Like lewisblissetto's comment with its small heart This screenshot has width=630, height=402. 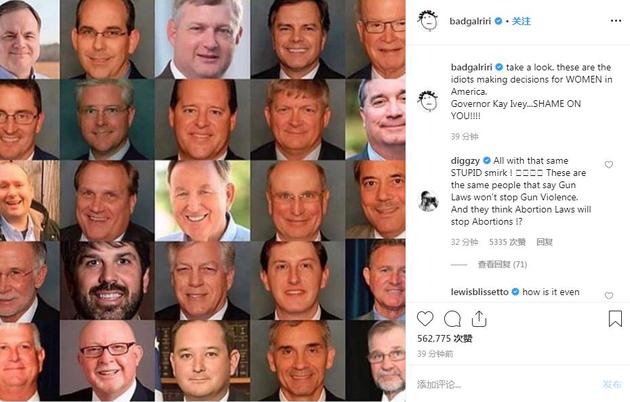click(x=608, y=293)
